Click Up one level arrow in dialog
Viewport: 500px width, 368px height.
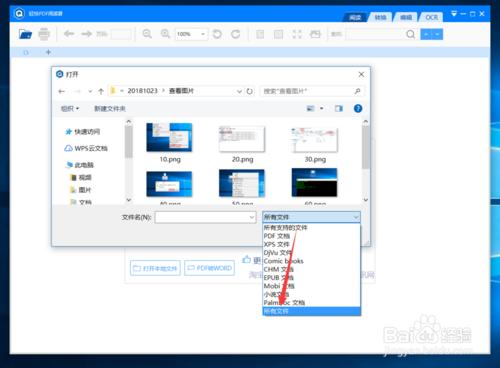tap(101, 91)
